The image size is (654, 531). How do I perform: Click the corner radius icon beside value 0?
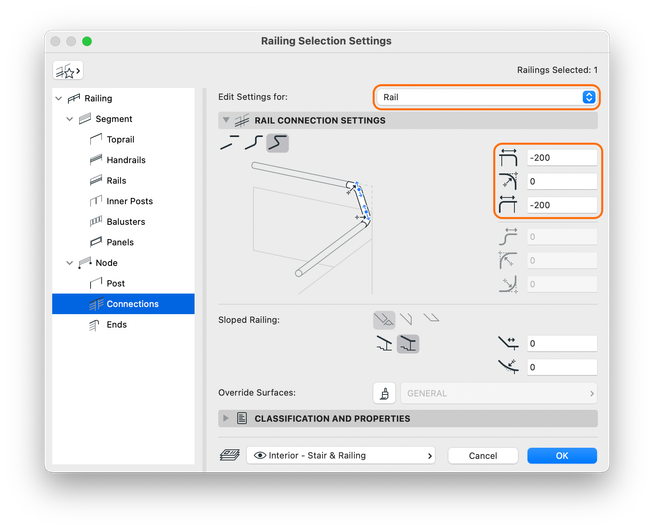tap(508, 181)
